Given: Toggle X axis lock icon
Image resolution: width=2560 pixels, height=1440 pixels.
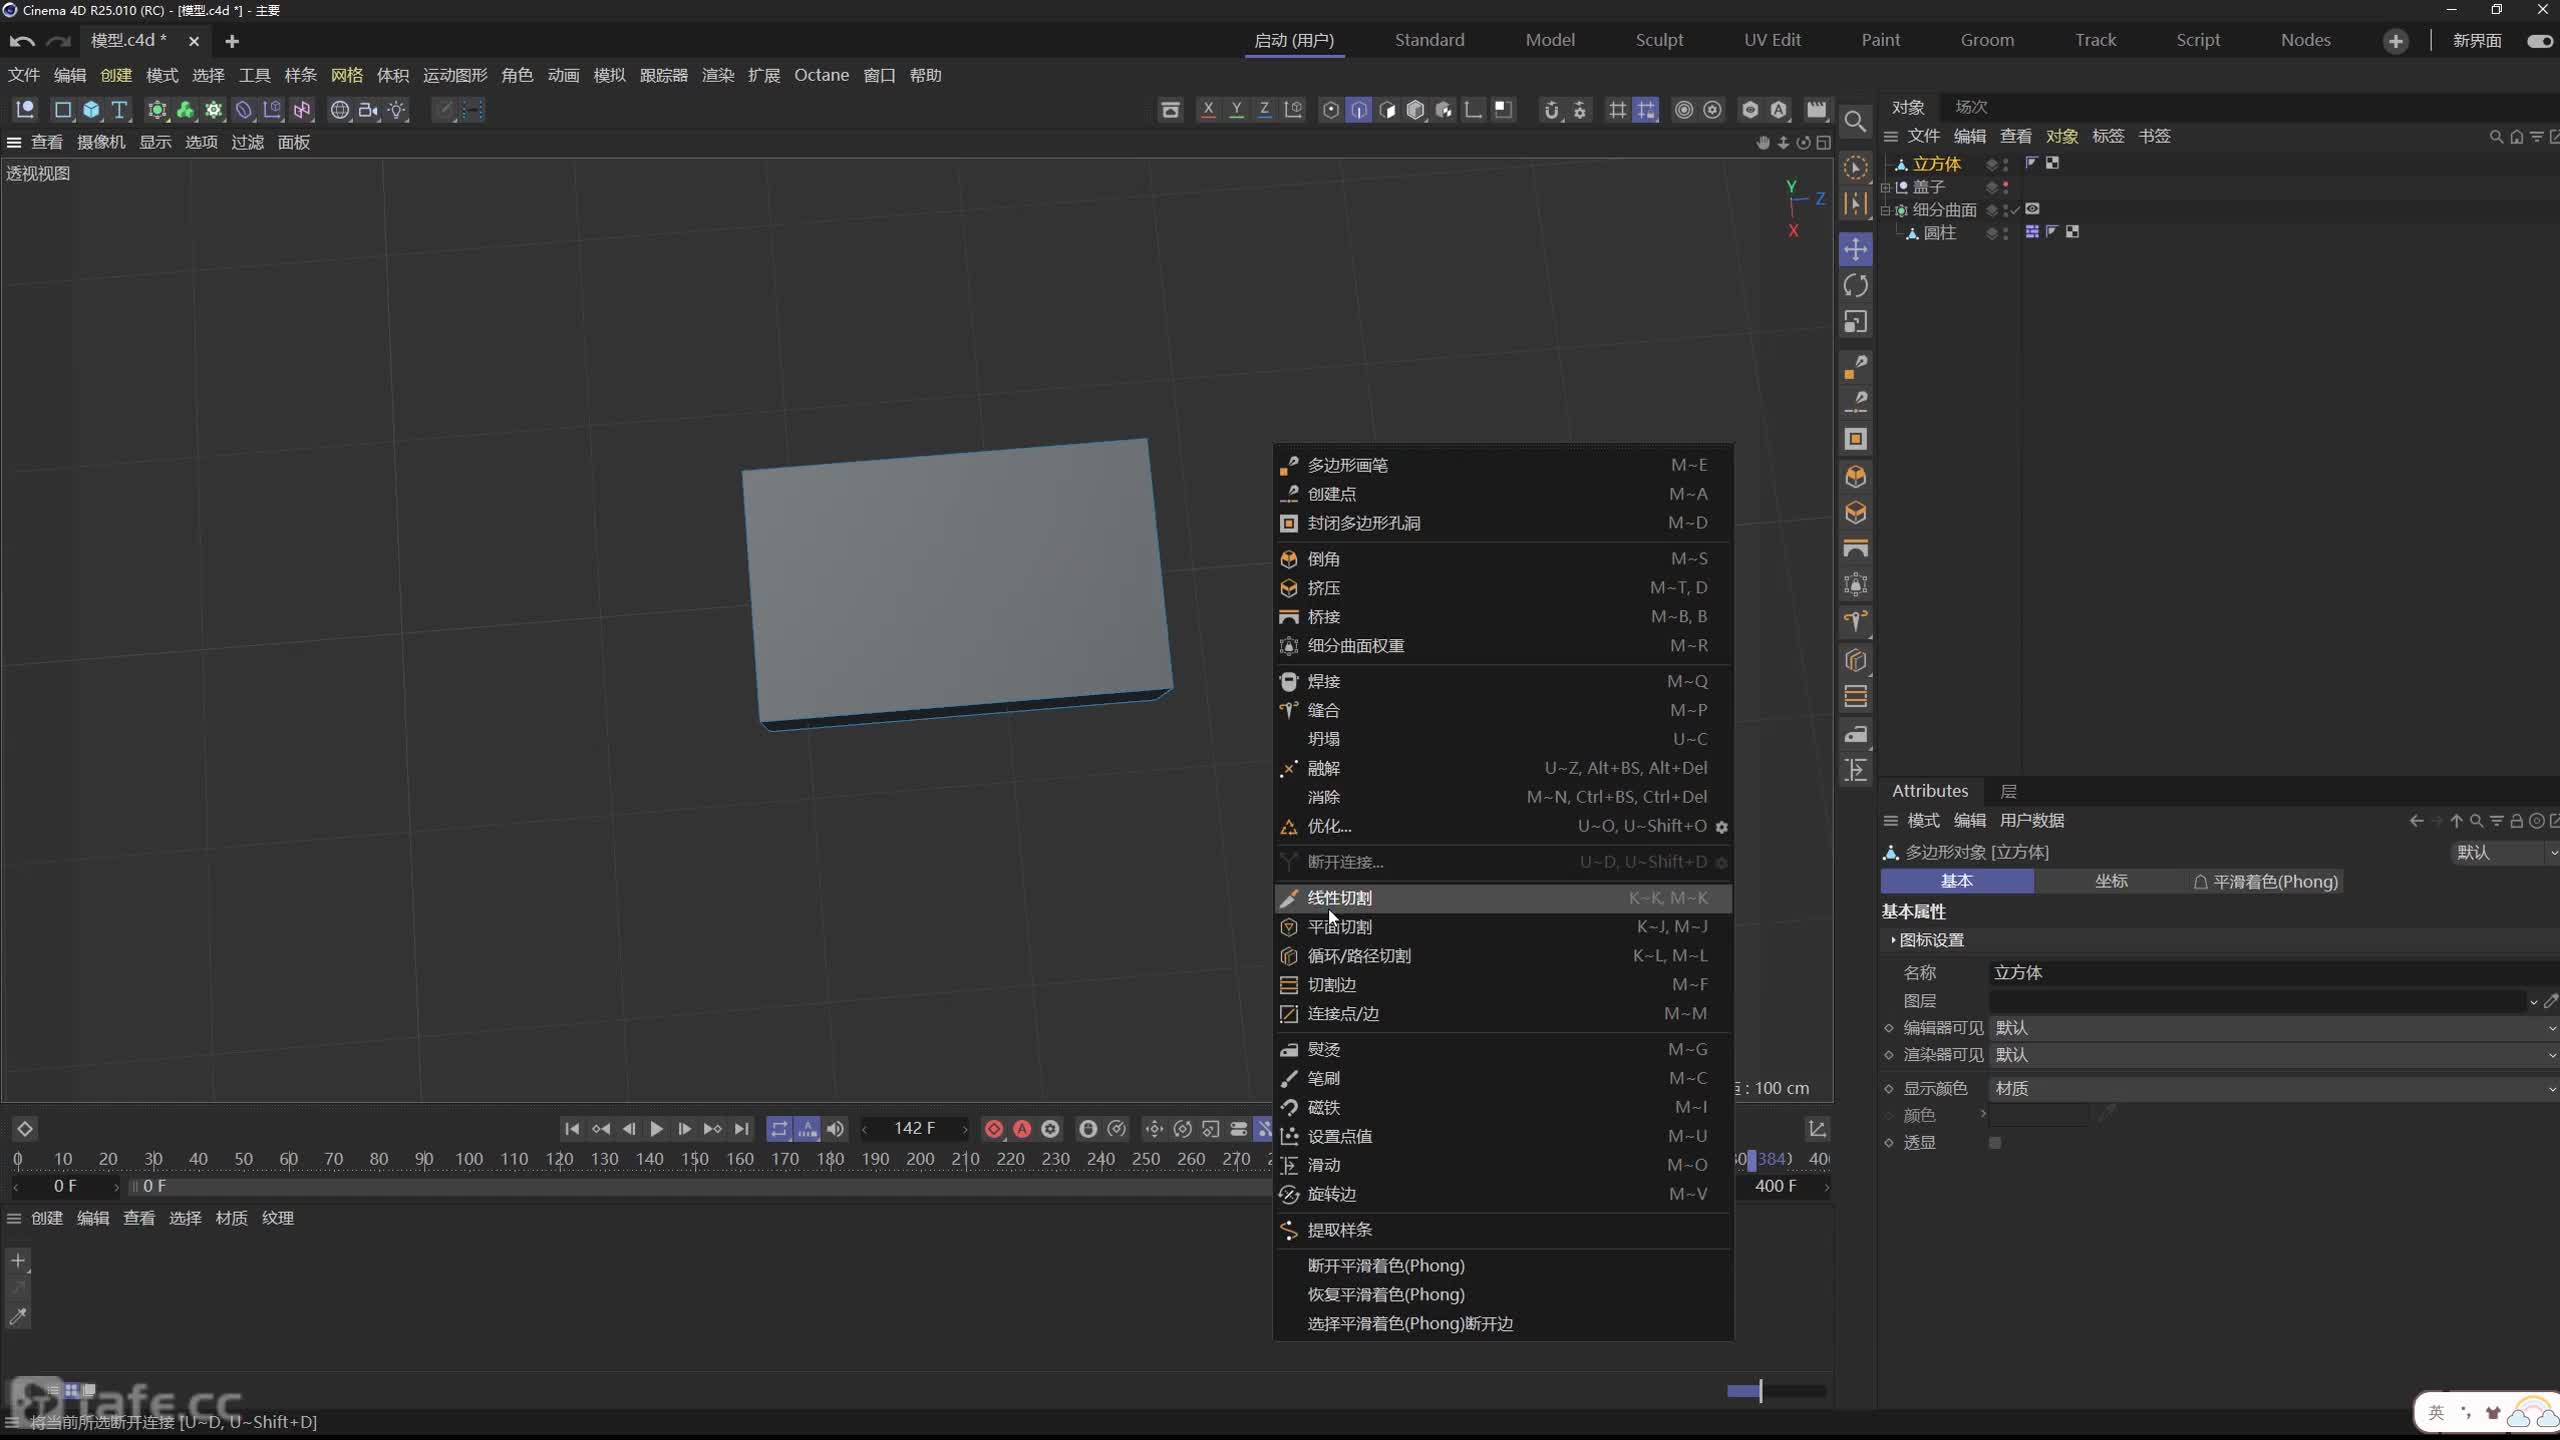Looking at the screenshot, I should tap(1208, 110).
